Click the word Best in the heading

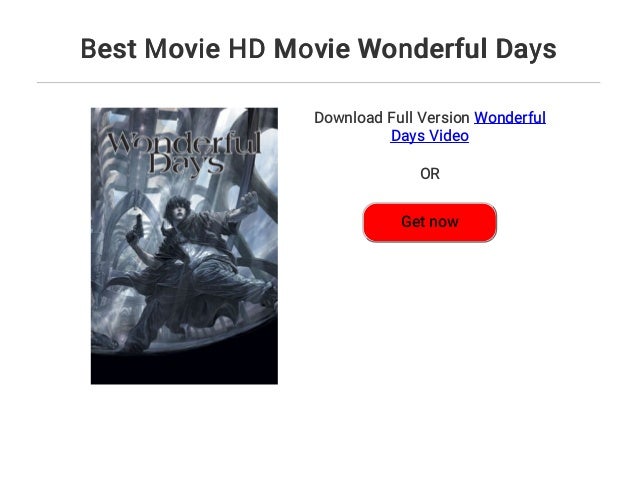109,49
